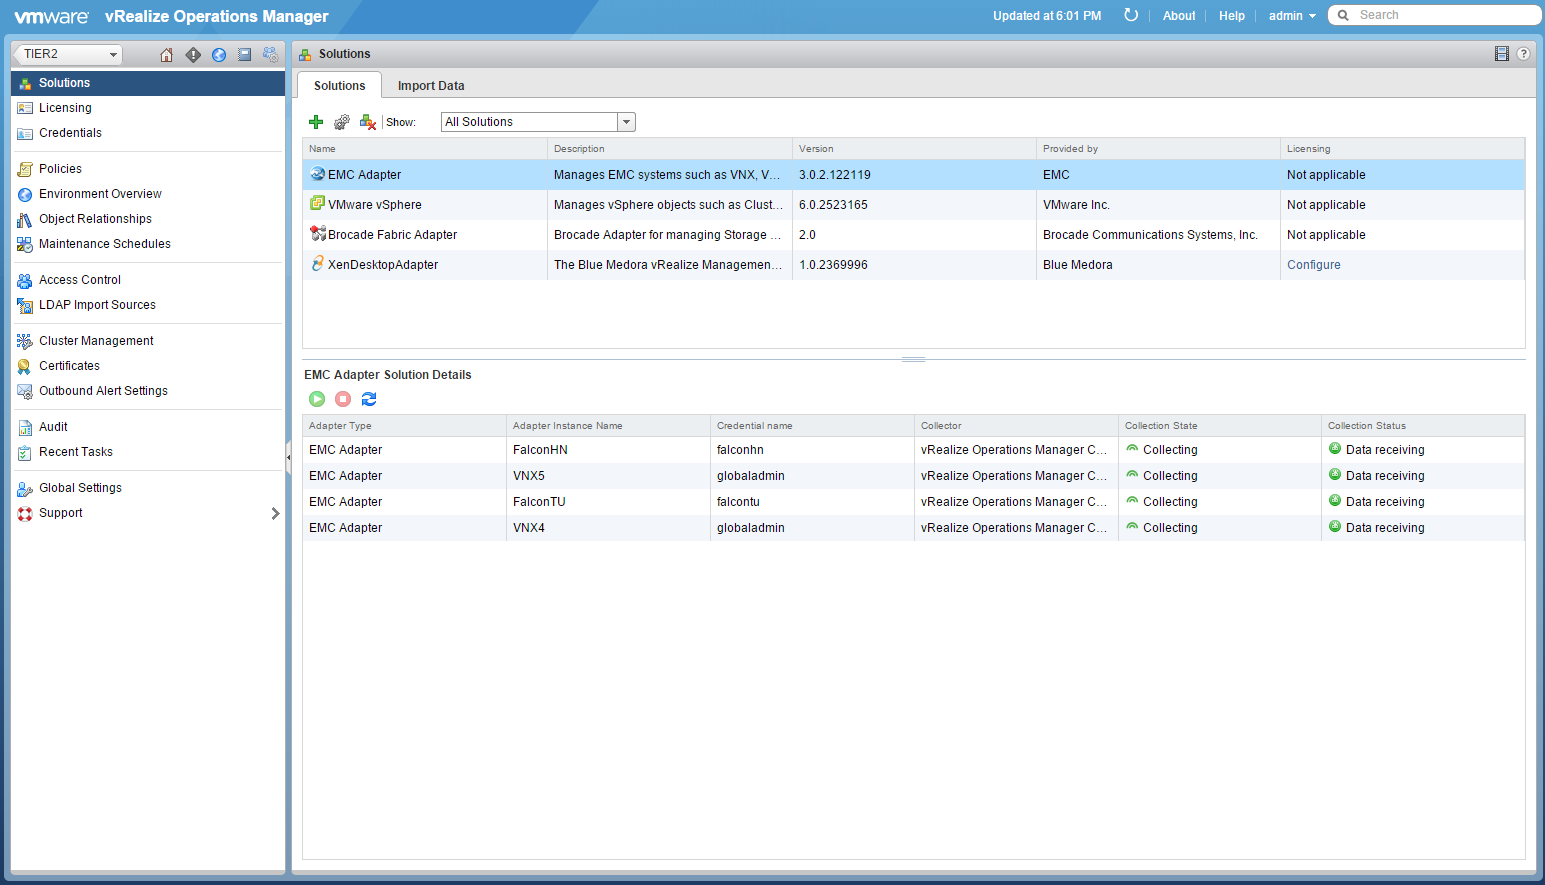The height and width of the screenshot is (885, 1545).
Task: Open the Environment globe icon in navigation bar
Action: 219,55
